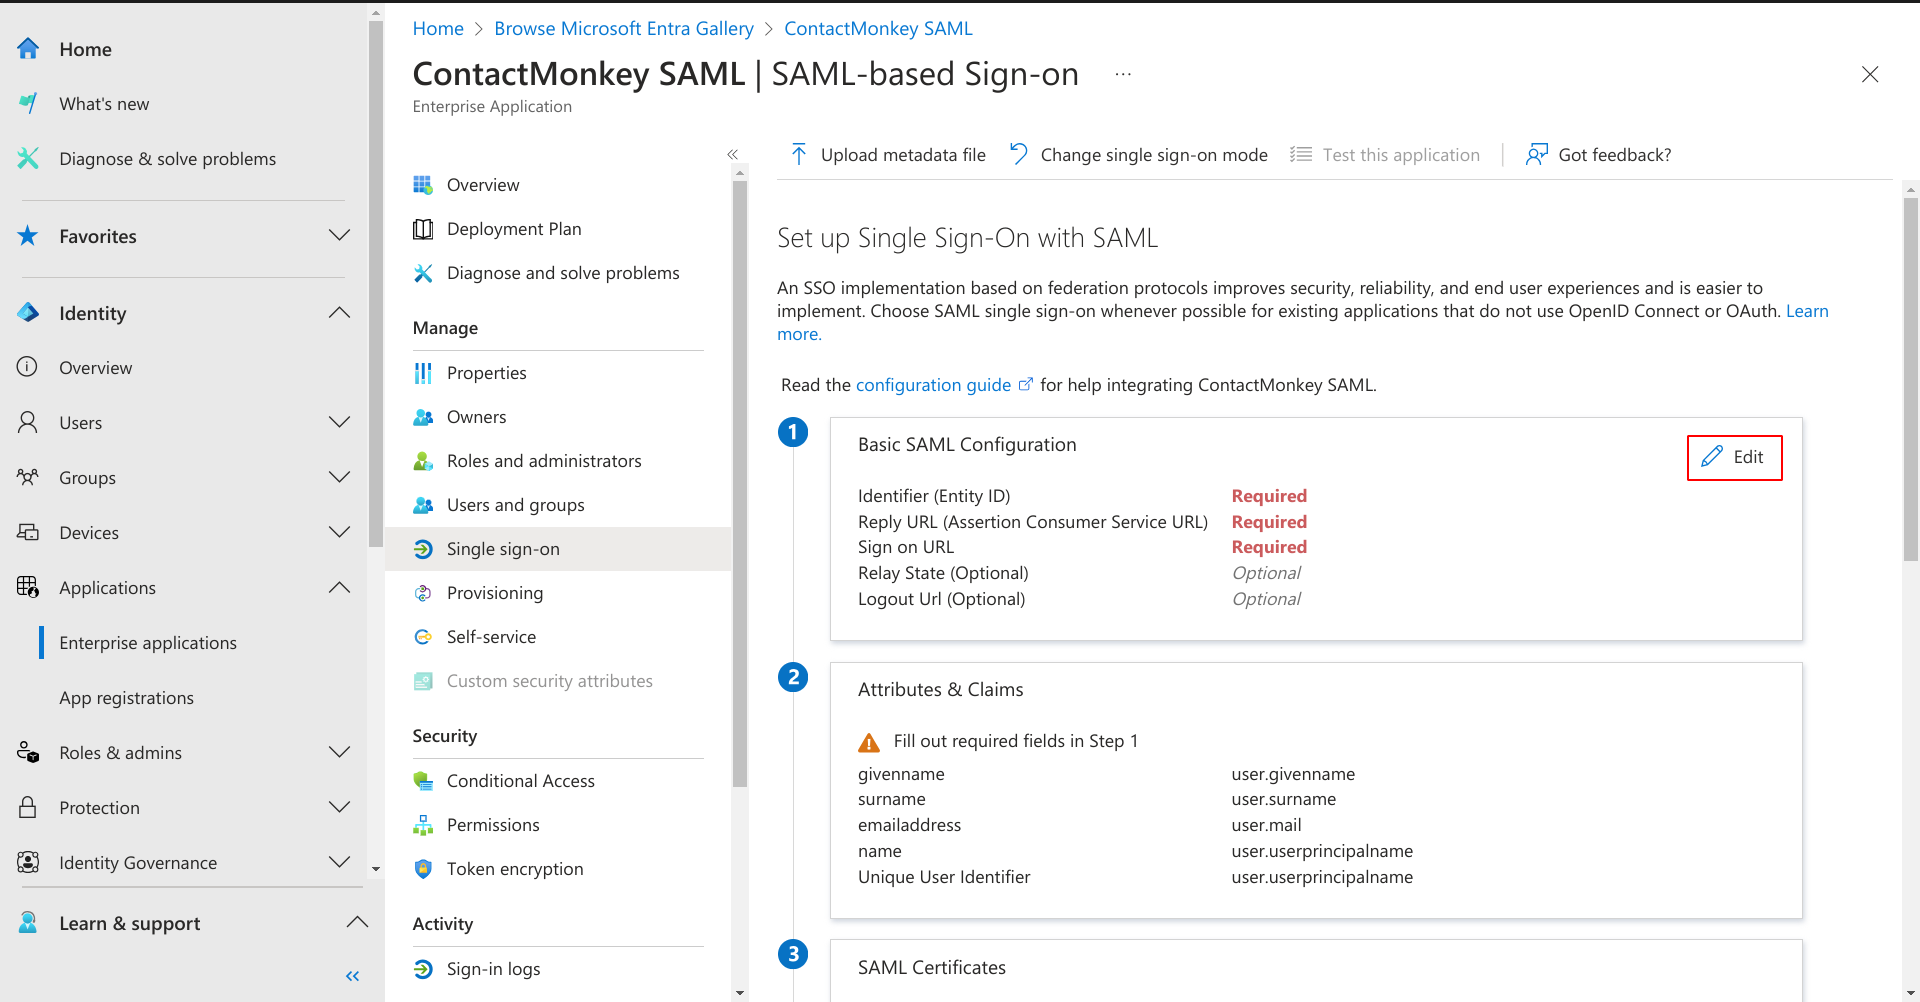The height and width of the screenshot is (1002, 1920).
Task: Click the What's new rocket icon
Action: click(x=28, y=103)
